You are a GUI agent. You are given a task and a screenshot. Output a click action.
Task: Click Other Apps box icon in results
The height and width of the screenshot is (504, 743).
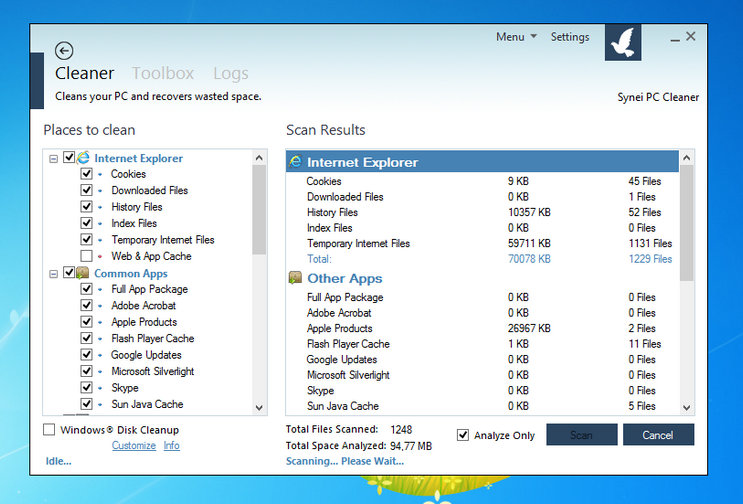point(295,278)
